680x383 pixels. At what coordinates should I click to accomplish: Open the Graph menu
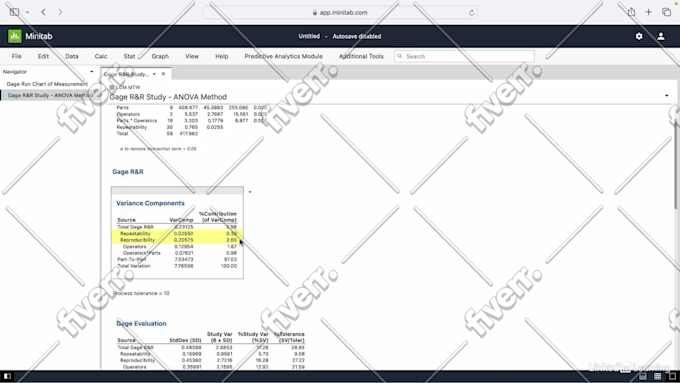(160, 56)
